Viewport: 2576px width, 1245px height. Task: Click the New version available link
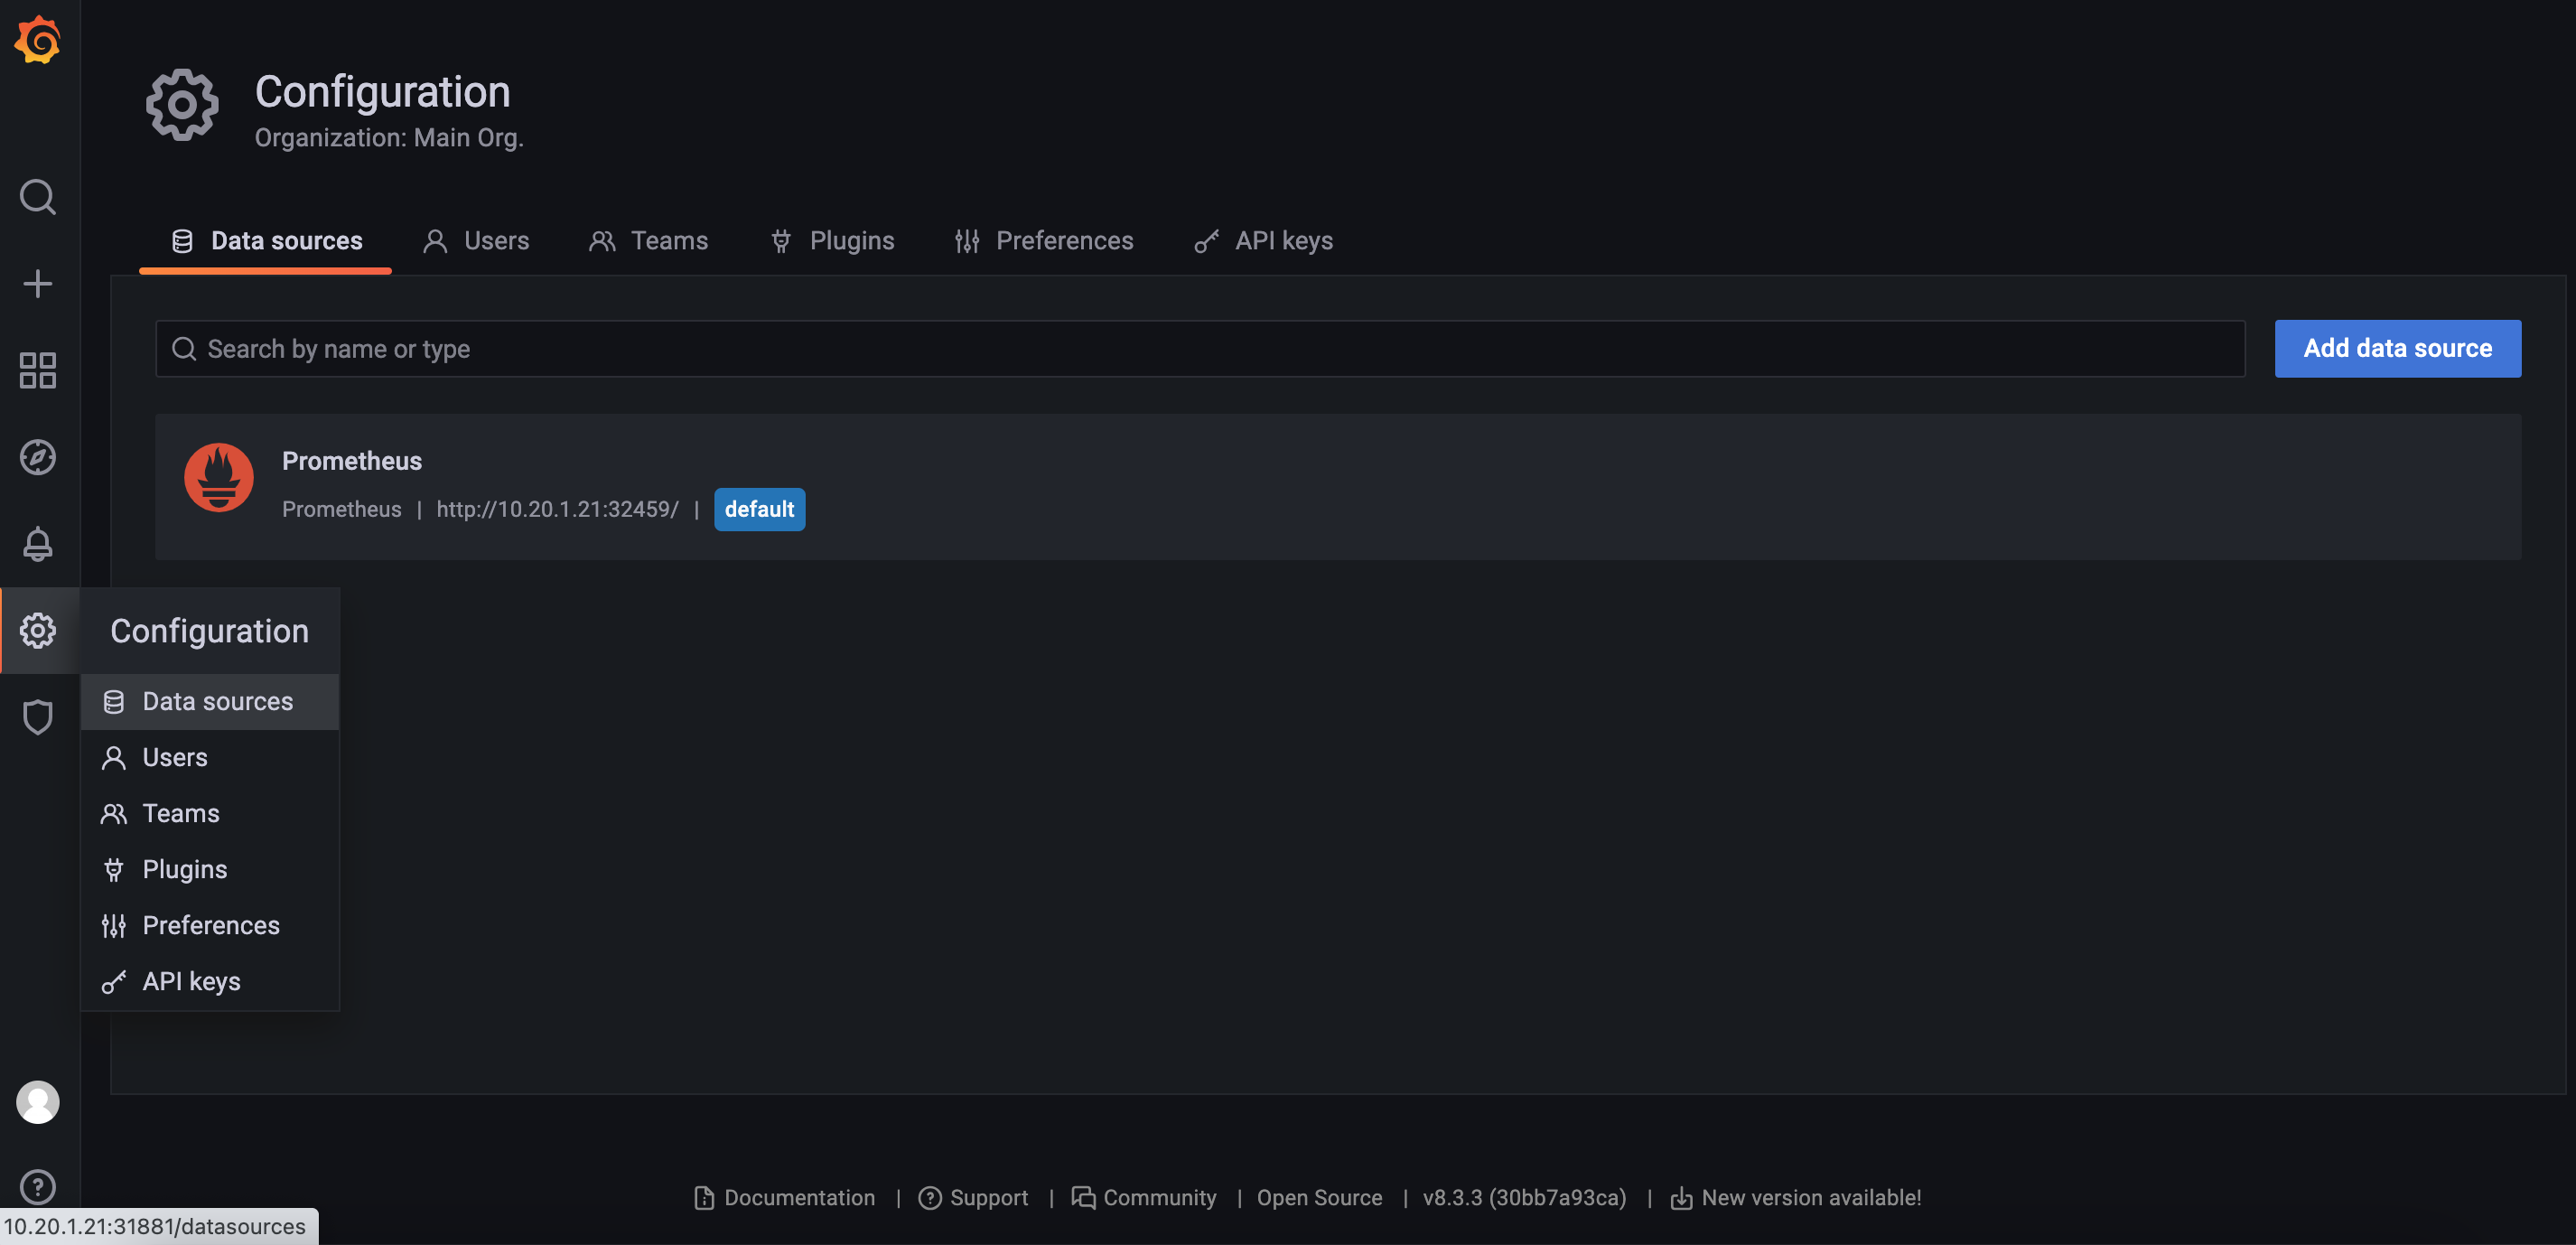(1796, 1198)
